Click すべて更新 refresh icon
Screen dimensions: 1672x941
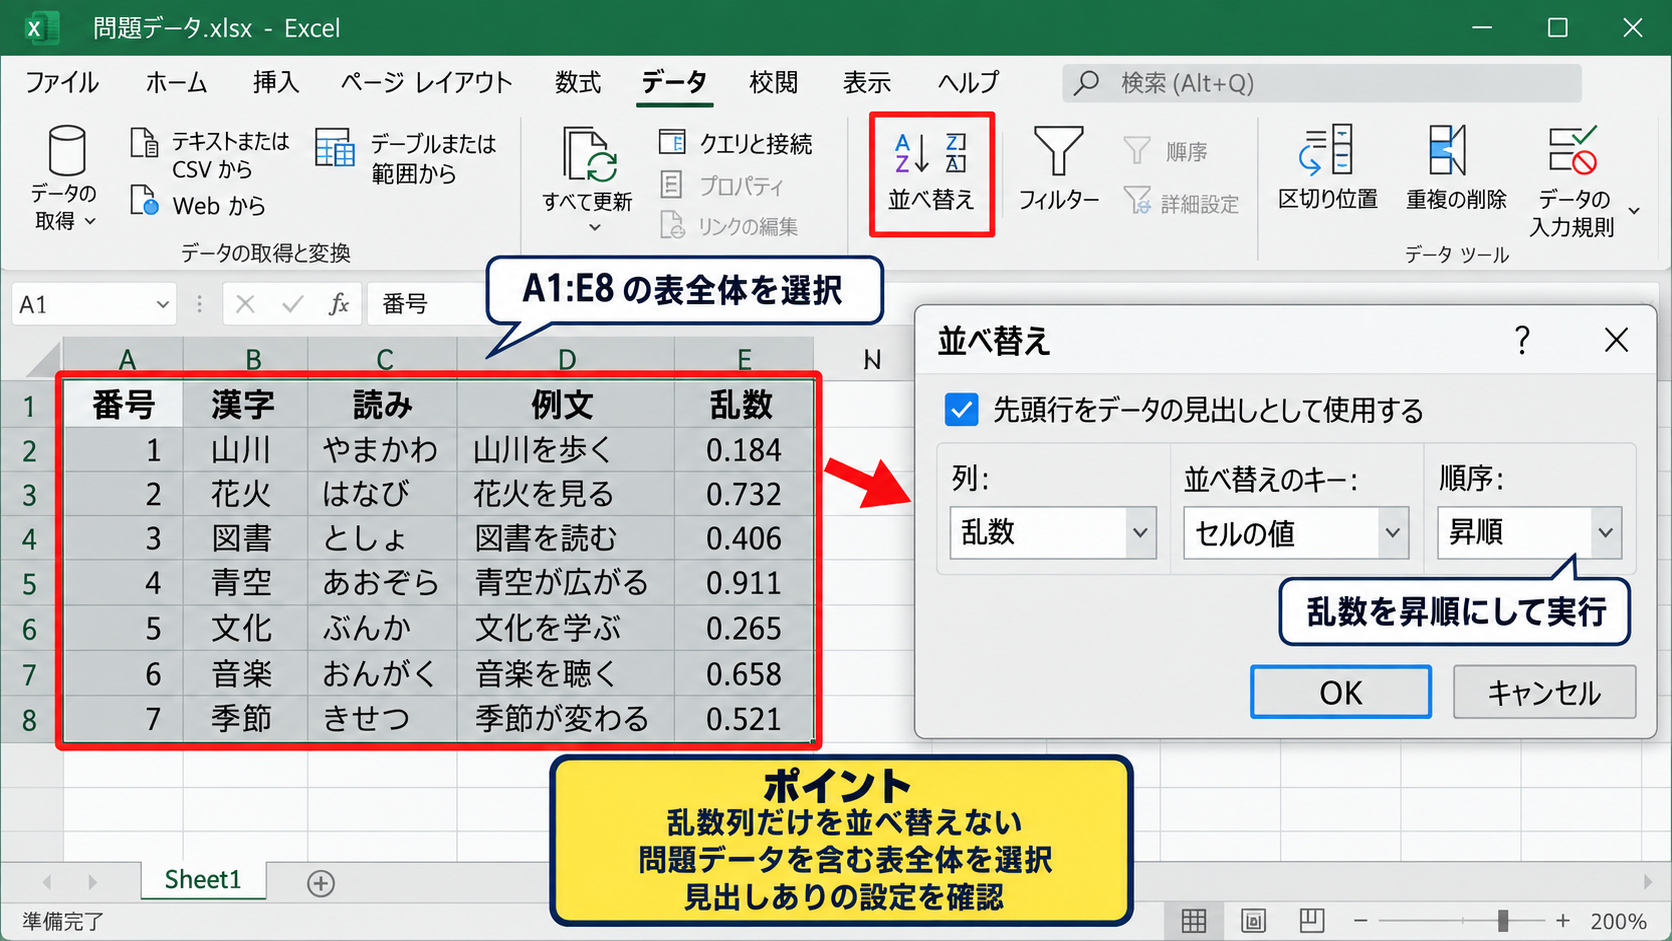(588, 155)
